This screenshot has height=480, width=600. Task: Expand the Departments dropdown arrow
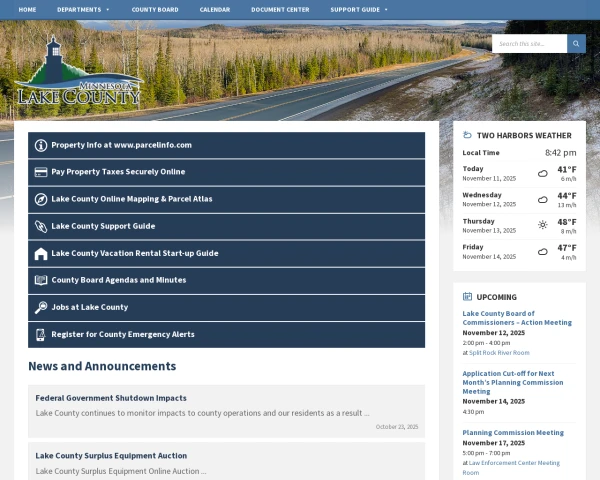click(108, 10)
